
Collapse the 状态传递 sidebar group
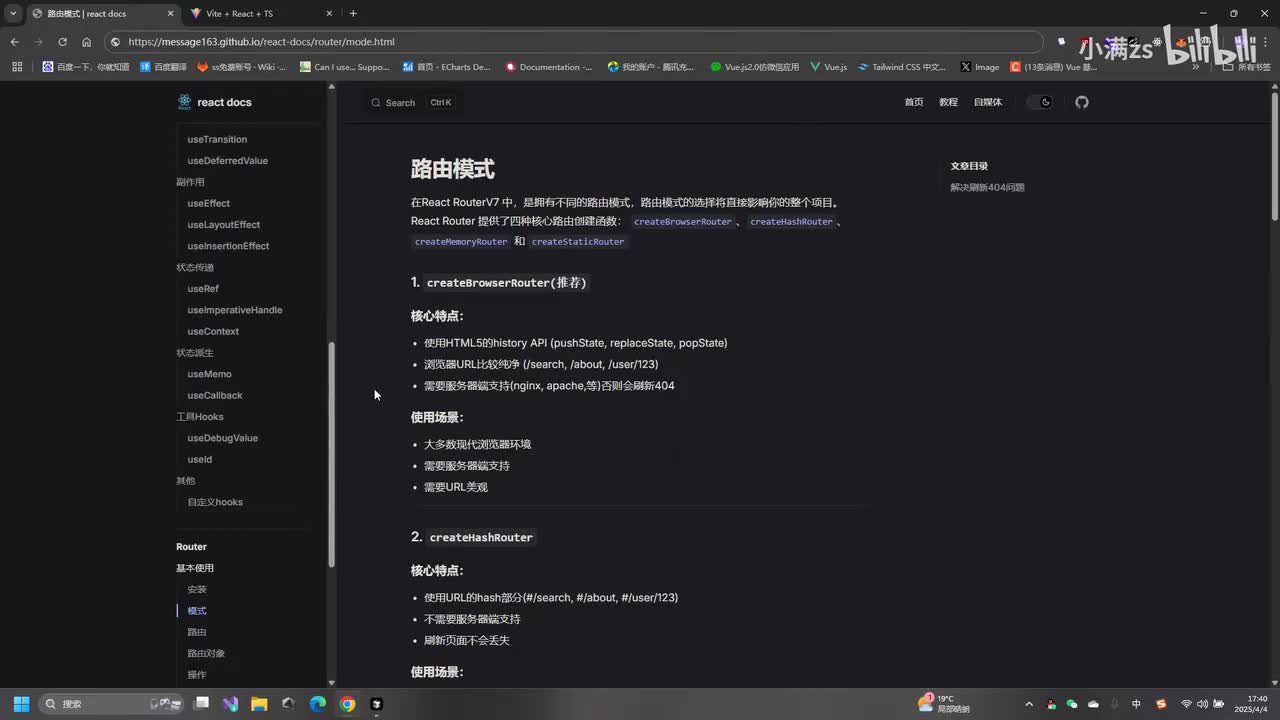point(195,267)
